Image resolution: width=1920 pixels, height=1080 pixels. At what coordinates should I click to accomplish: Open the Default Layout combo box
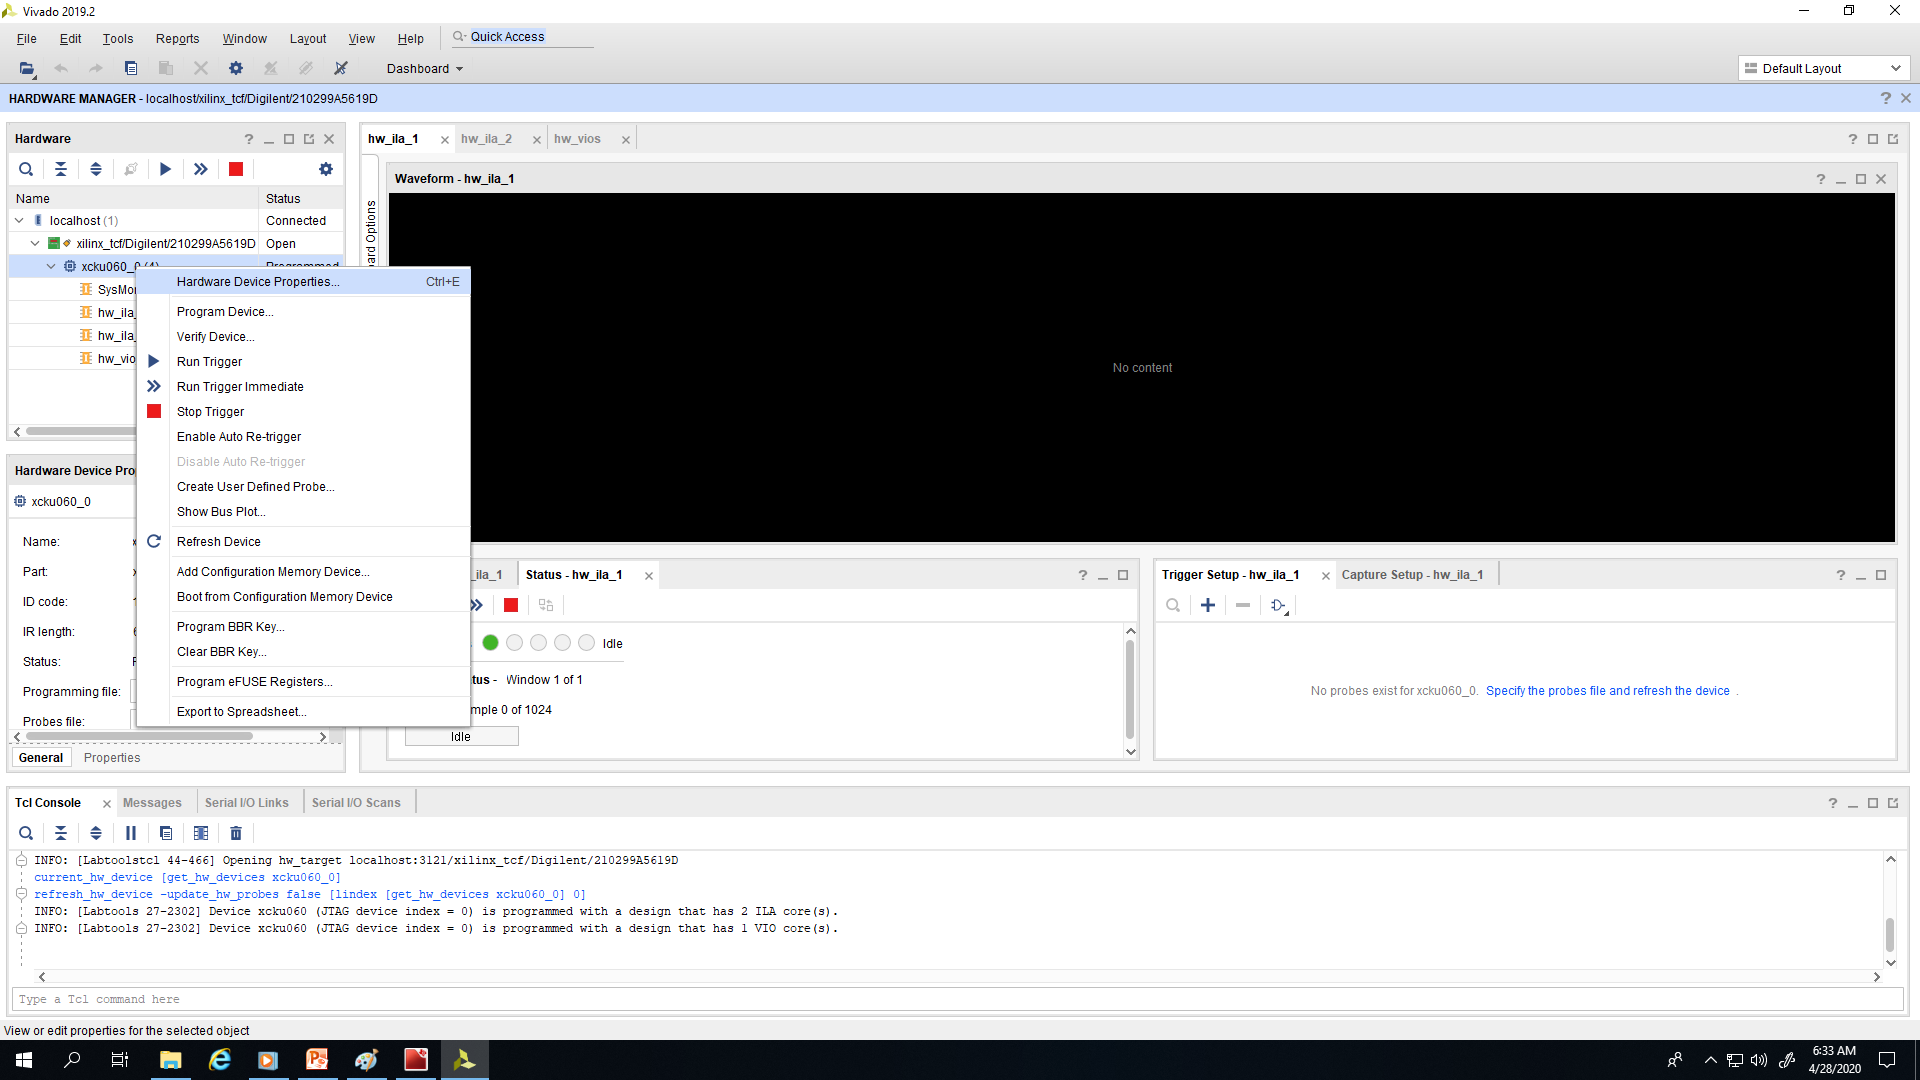tap(1823, 69)
